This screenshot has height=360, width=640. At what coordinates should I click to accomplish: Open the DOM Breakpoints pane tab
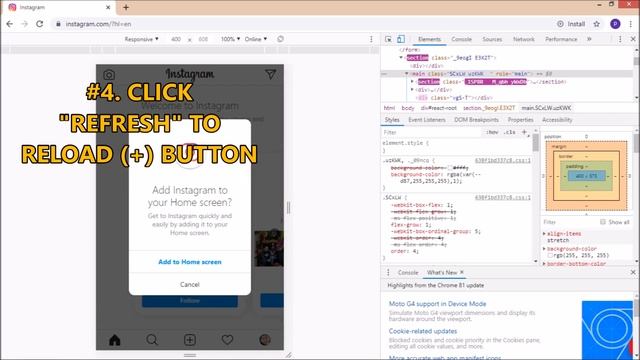click(x=476, y=120)
